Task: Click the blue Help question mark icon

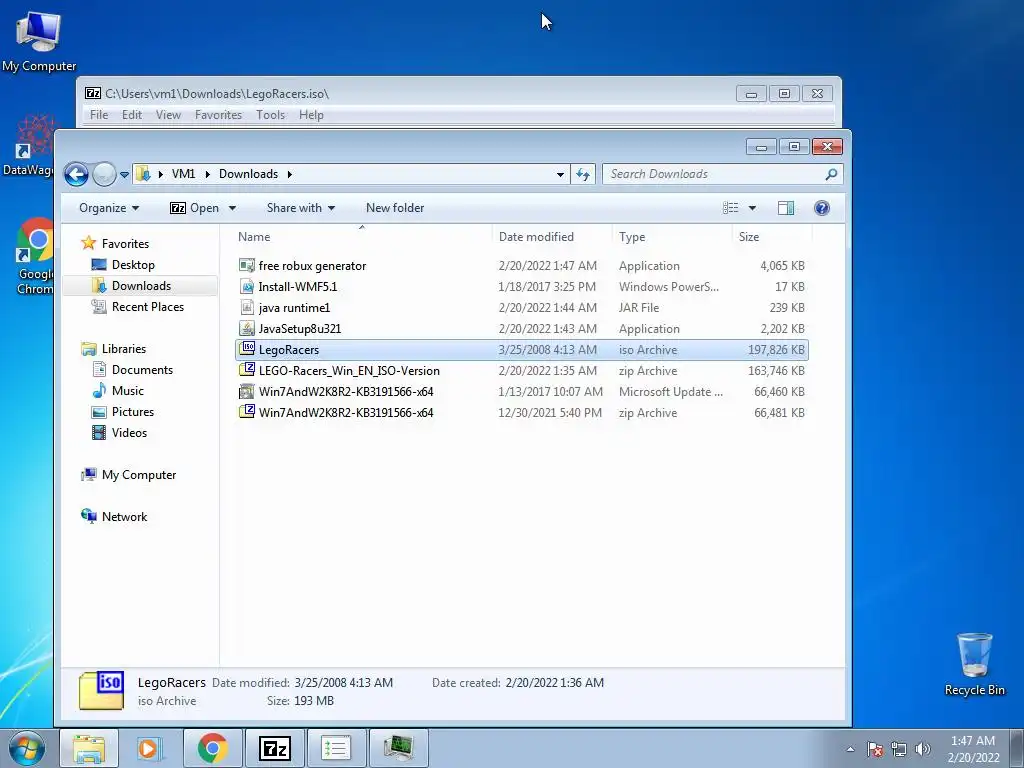Action: [822, 208]
